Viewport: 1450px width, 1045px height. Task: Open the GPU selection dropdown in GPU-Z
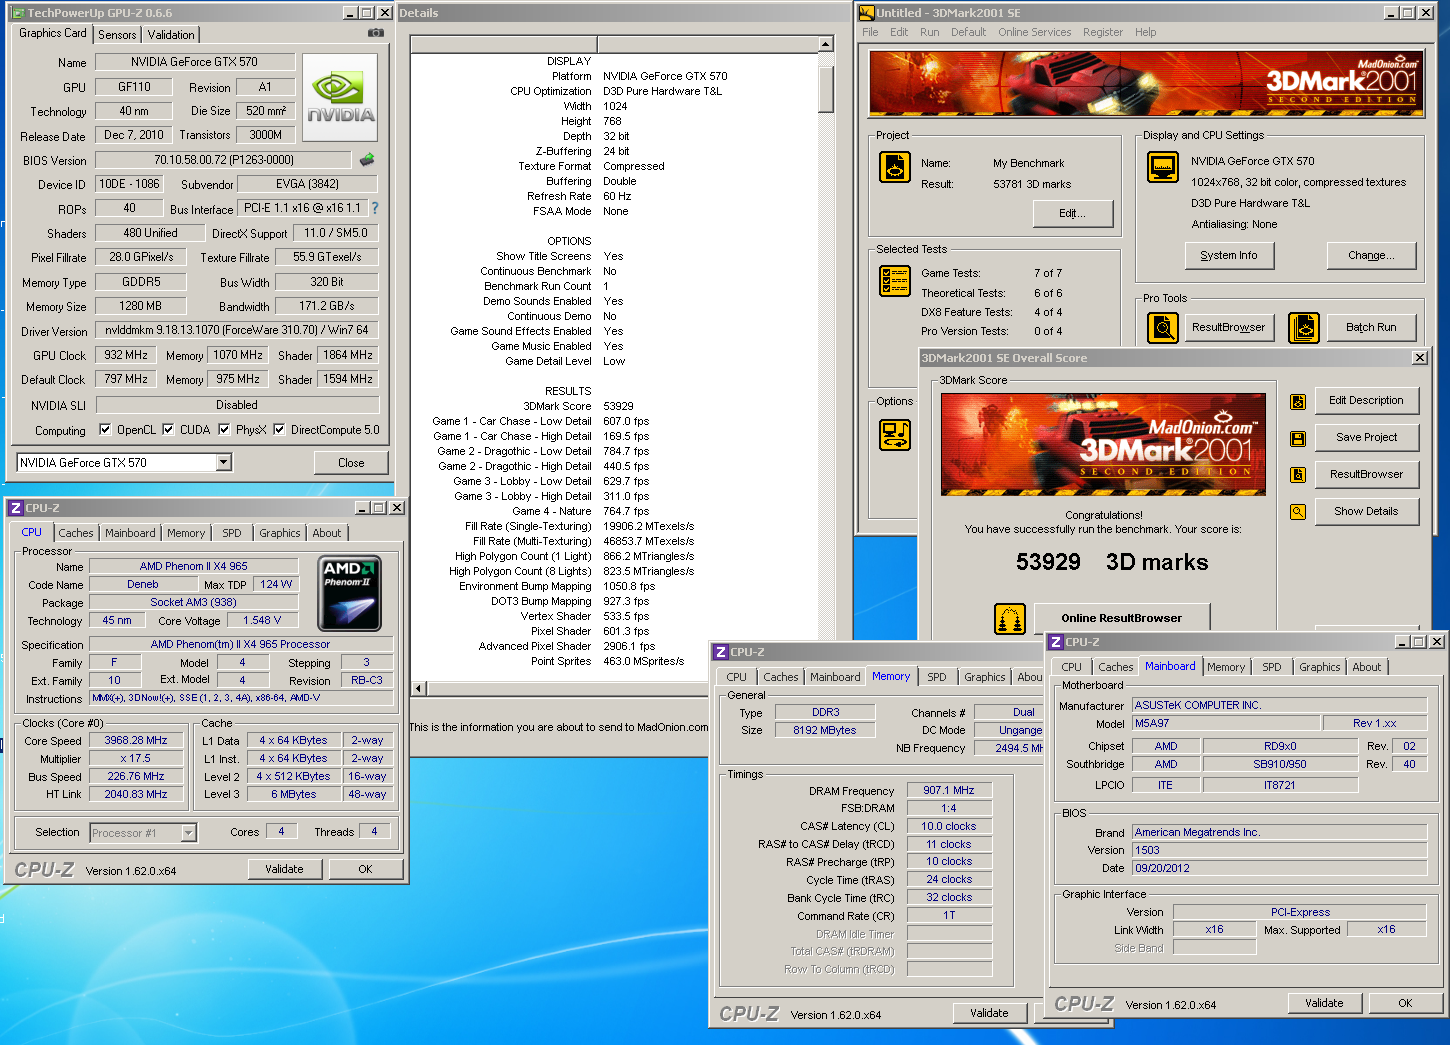224,462
